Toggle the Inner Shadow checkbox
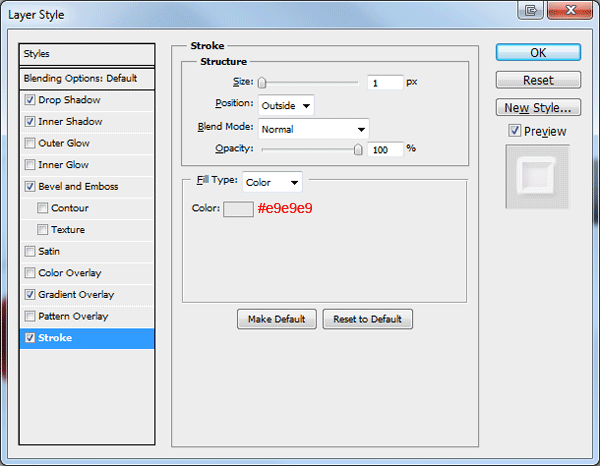Screen dimensions: 600x466 [30, 122]
